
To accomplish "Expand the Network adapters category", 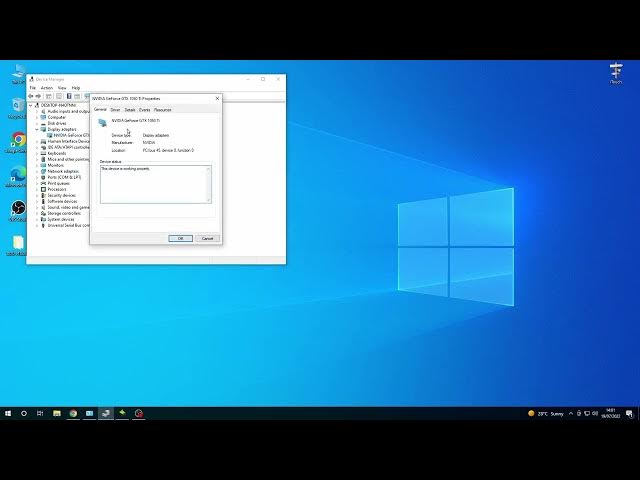I will (x=38, y=171).
